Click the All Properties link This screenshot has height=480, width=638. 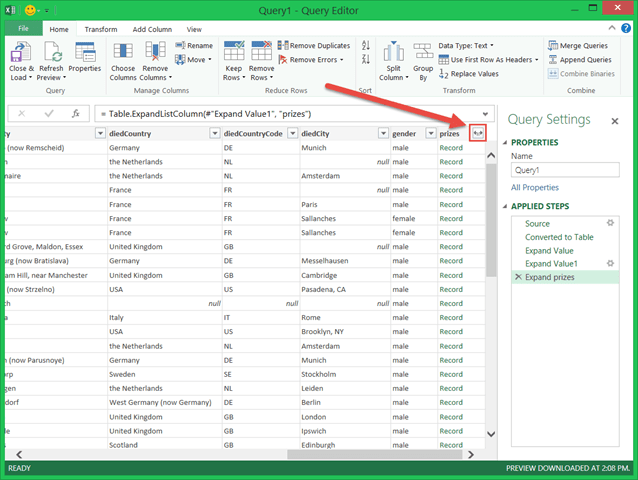click(537, 187)
